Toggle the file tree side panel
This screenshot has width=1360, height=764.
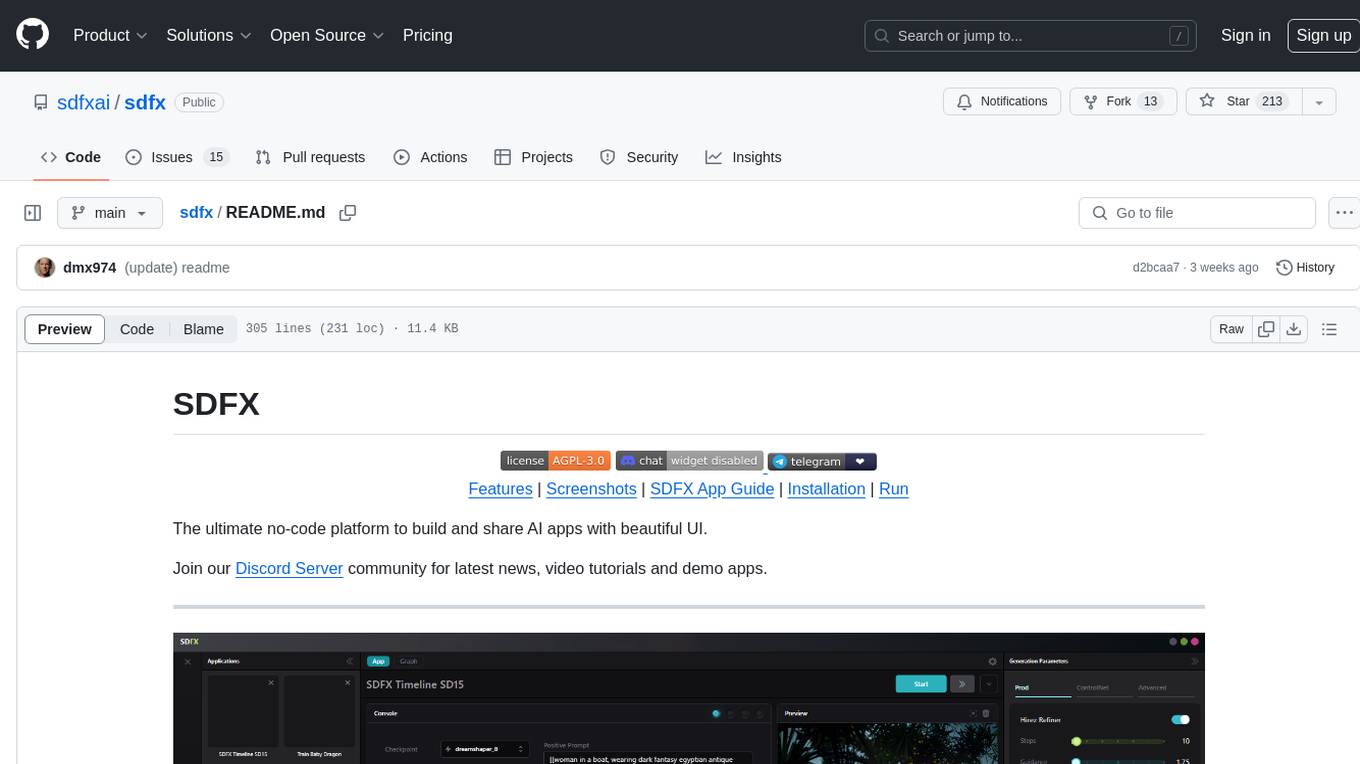32,213
